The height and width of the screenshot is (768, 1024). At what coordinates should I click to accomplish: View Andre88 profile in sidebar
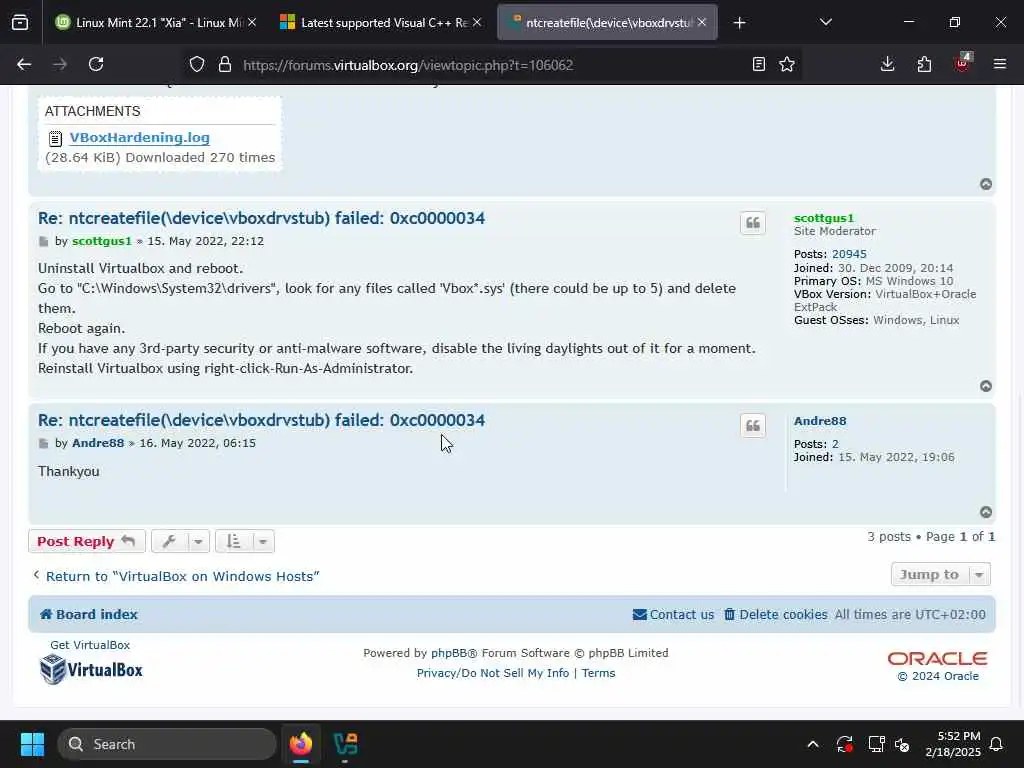[x=820, y=421]
